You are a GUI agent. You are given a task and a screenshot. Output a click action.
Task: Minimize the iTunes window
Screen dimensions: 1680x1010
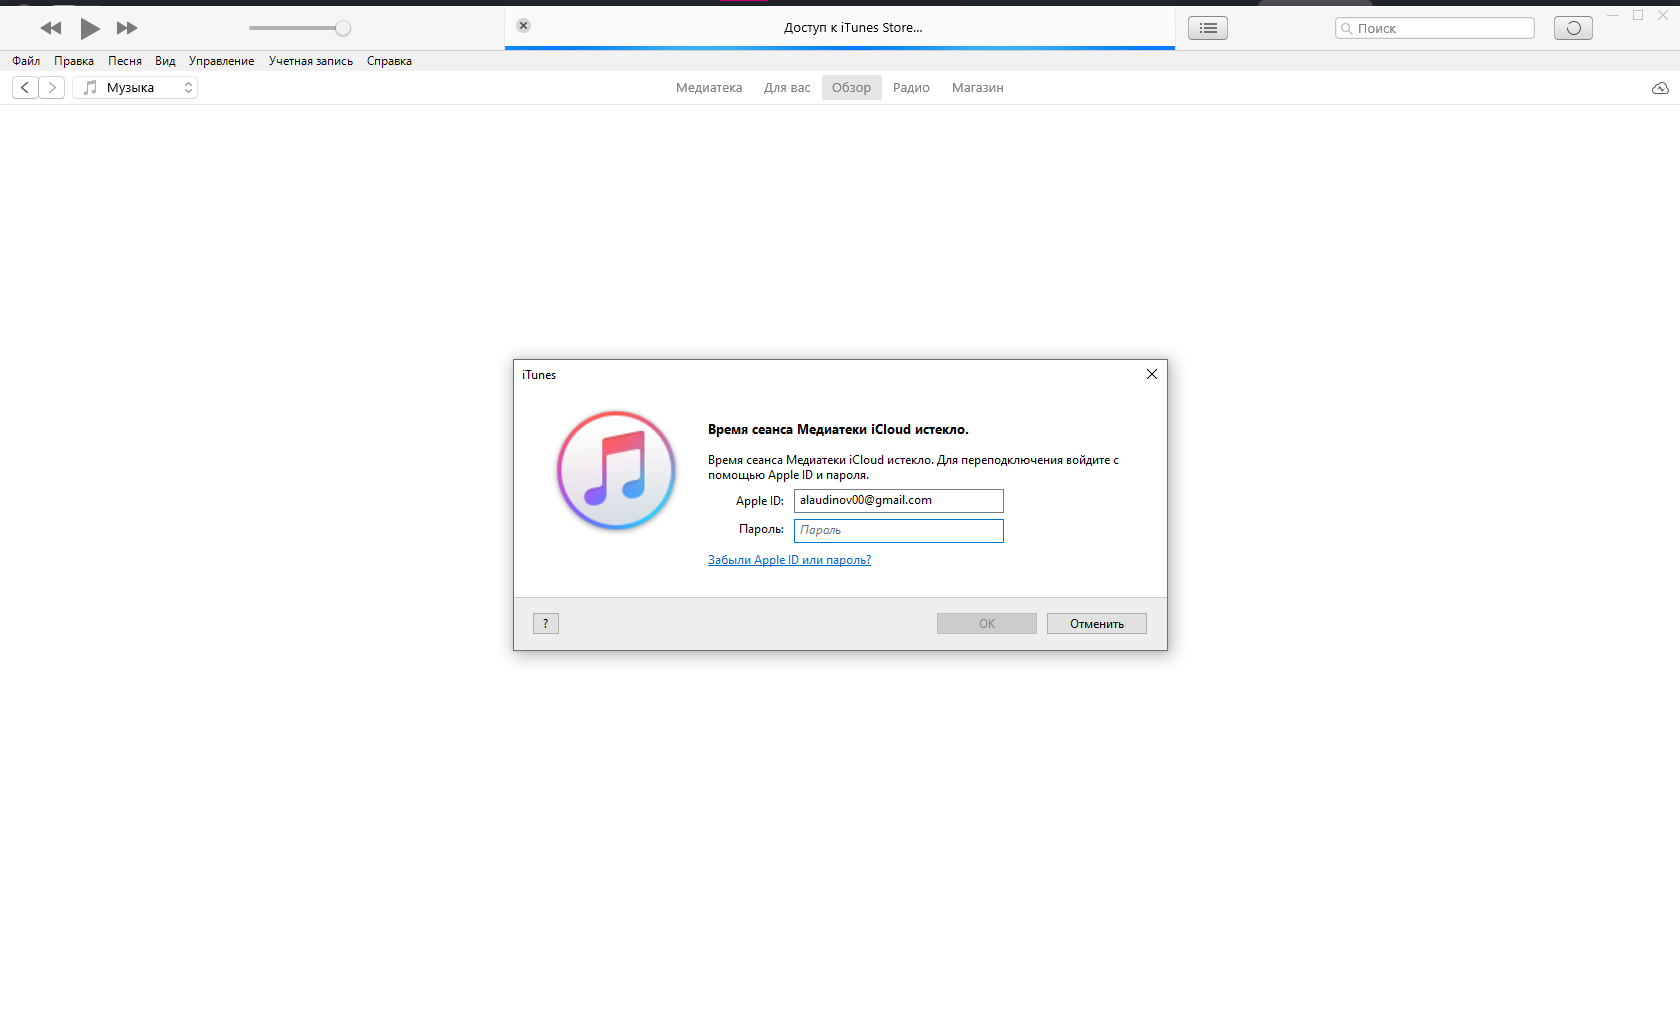1613,15
